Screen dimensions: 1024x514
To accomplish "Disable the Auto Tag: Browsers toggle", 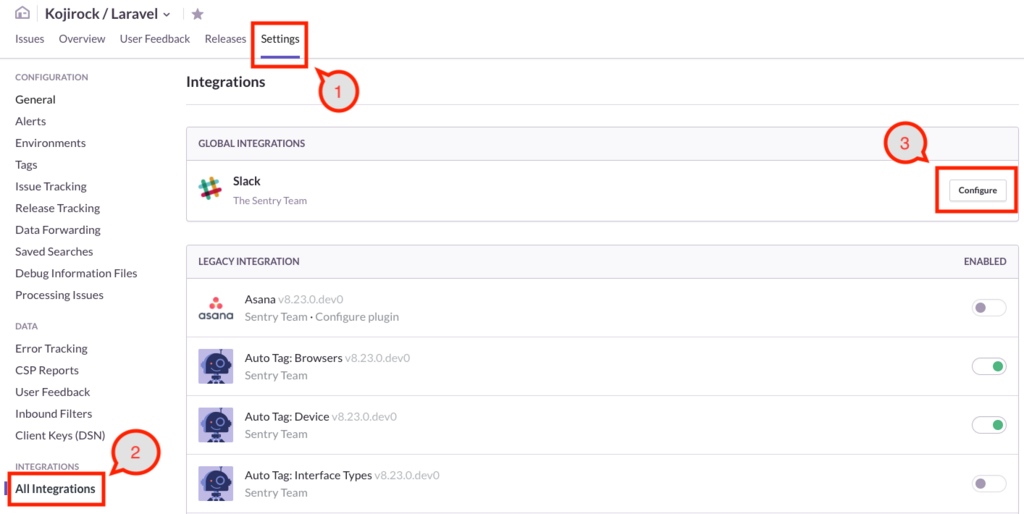I will [989, 366].
